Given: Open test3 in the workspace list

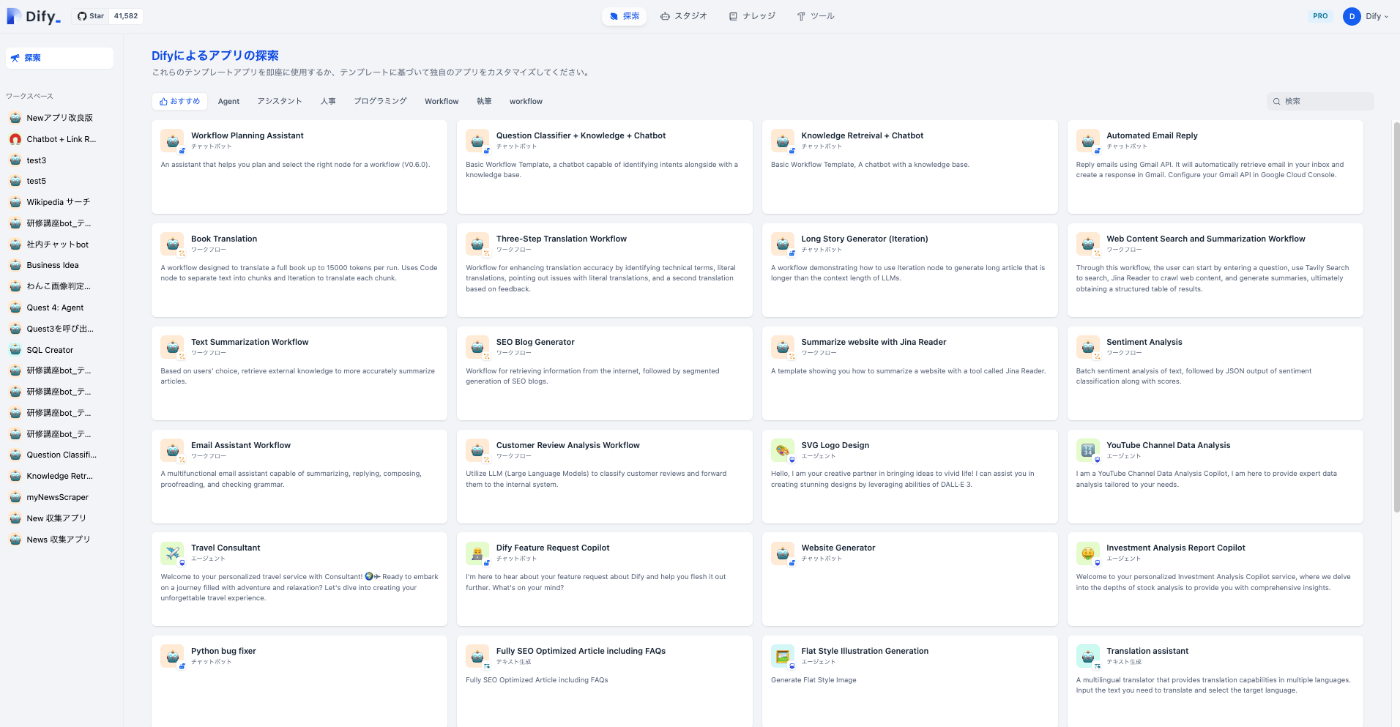Looking at the screenshot, I should (x=59, y=160).
